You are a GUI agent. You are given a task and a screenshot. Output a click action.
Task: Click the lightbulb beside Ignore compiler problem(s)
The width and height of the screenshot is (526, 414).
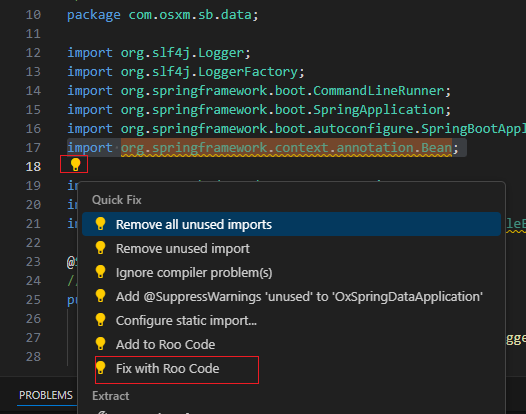tap(100, 272)
